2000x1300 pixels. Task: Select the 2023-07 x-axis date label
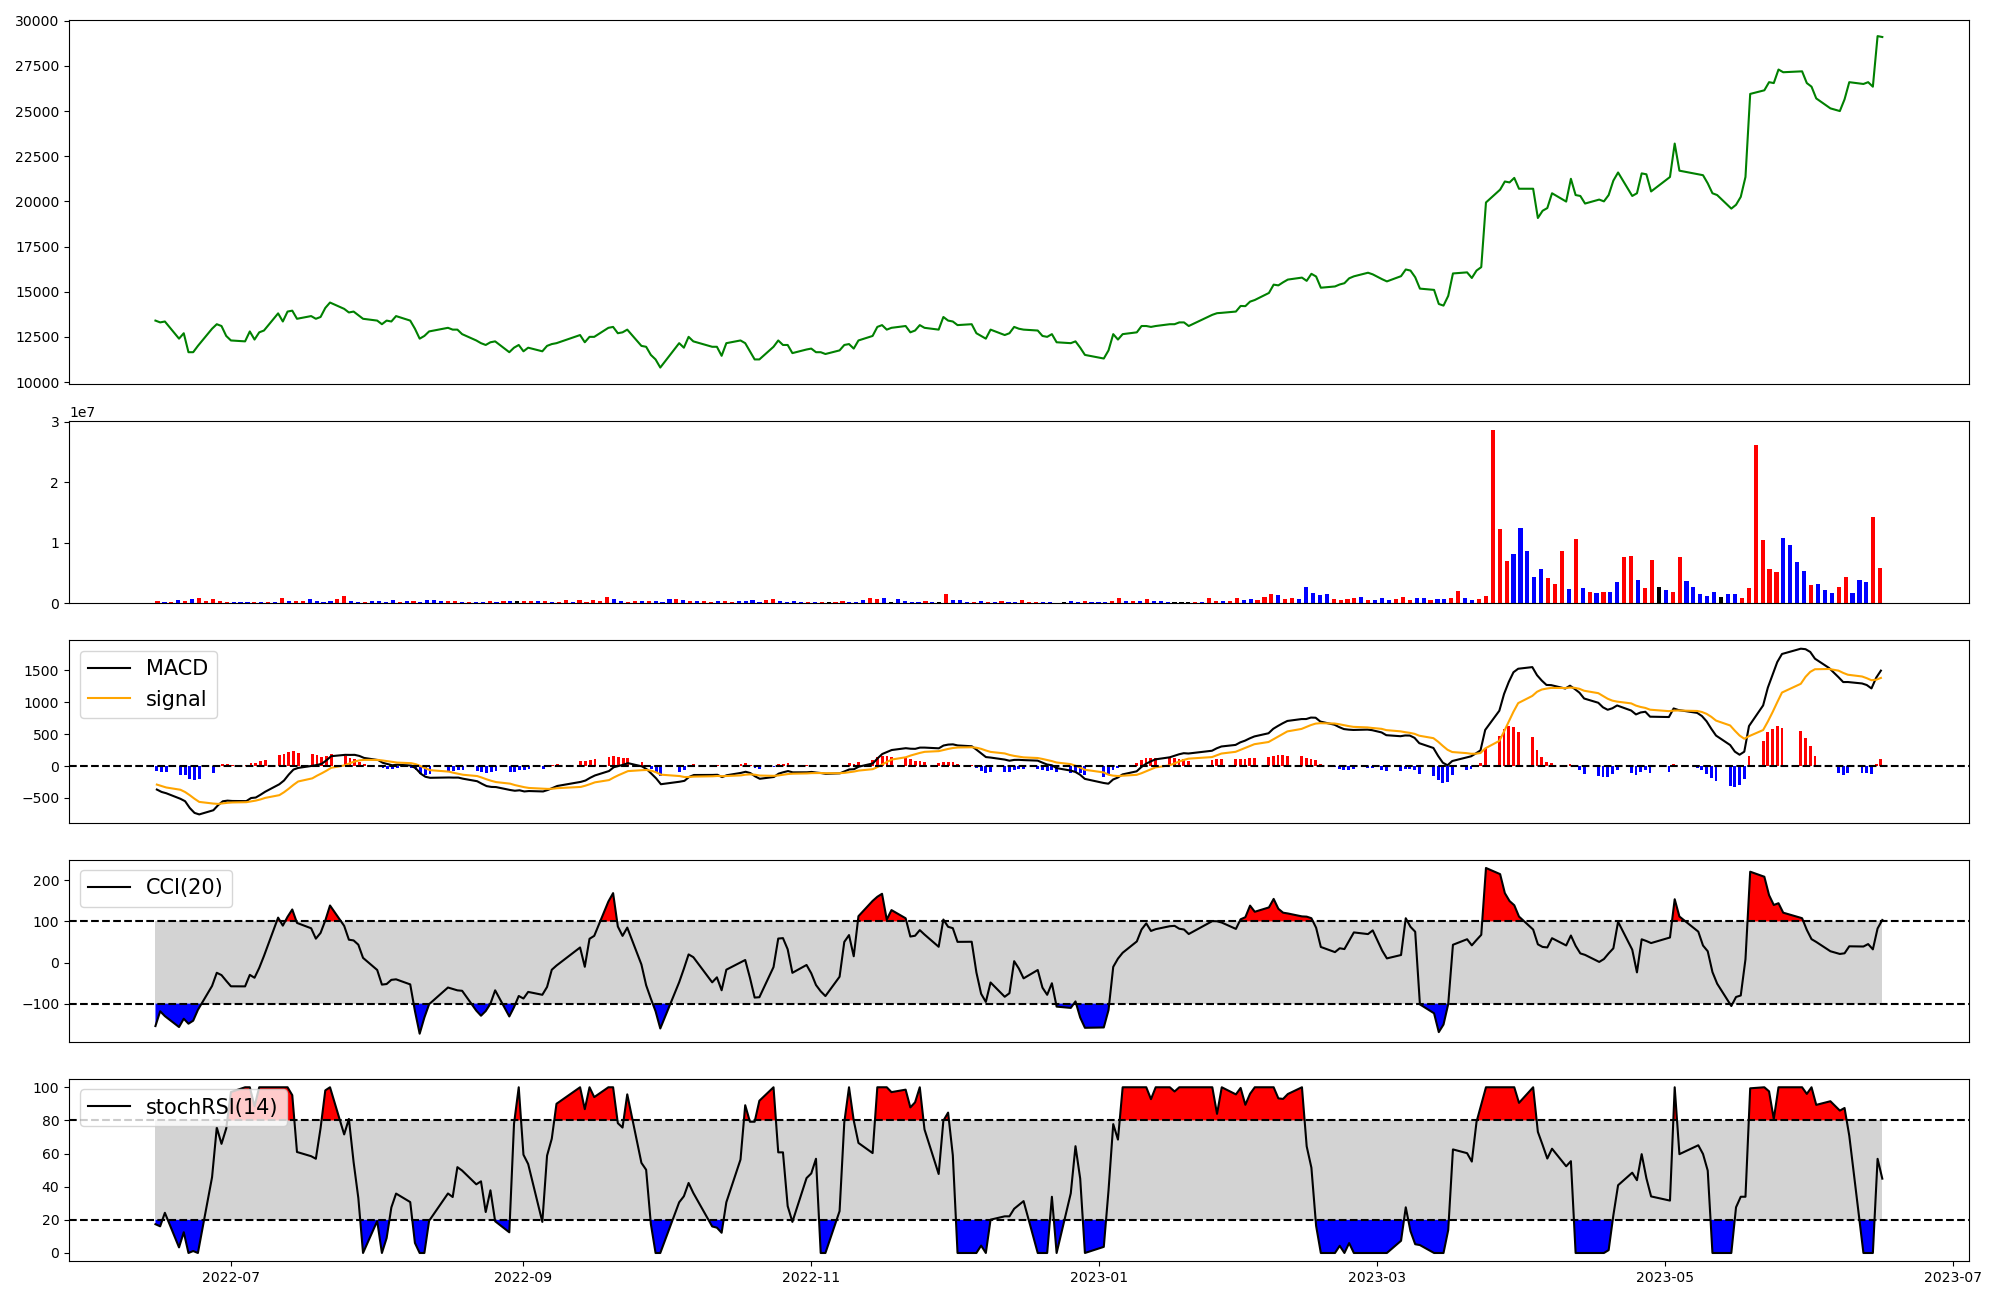pyautogui.click(x=1952, y=1277)
